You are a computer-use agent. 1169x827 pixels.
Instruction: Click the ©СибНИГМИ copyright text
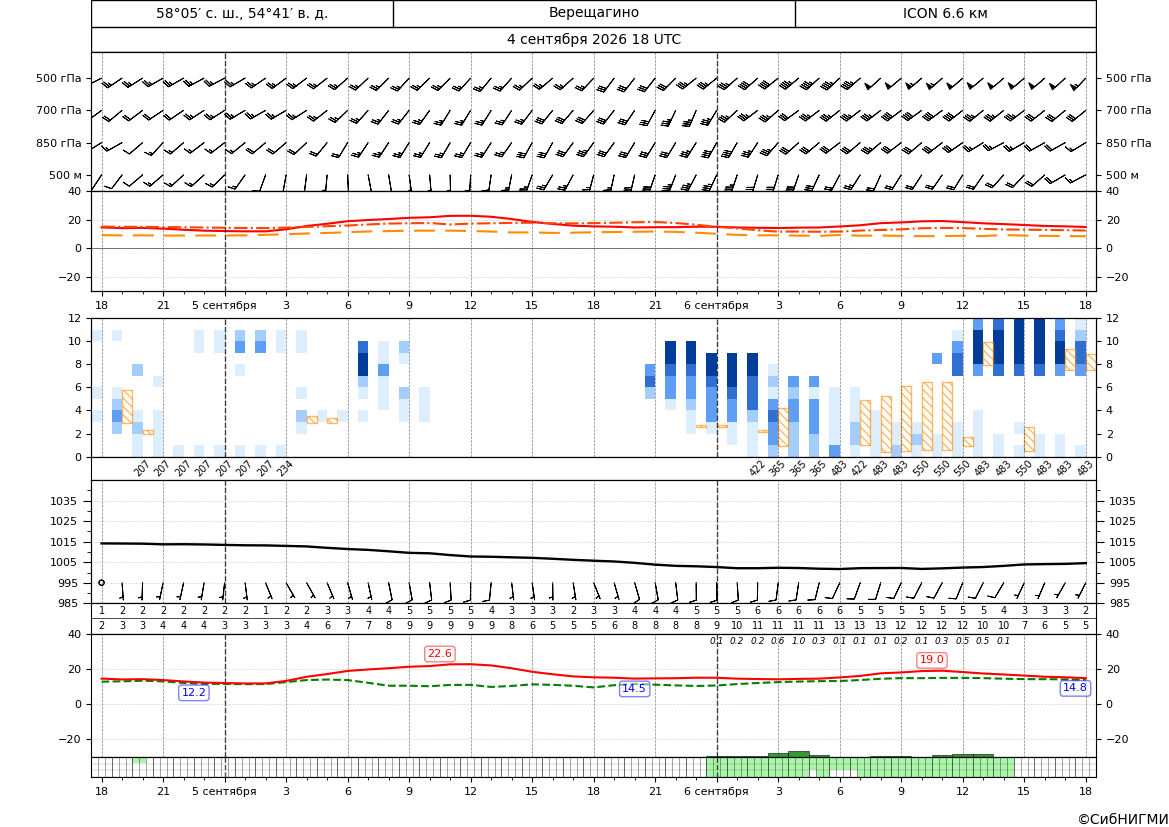pos(1122,819)
